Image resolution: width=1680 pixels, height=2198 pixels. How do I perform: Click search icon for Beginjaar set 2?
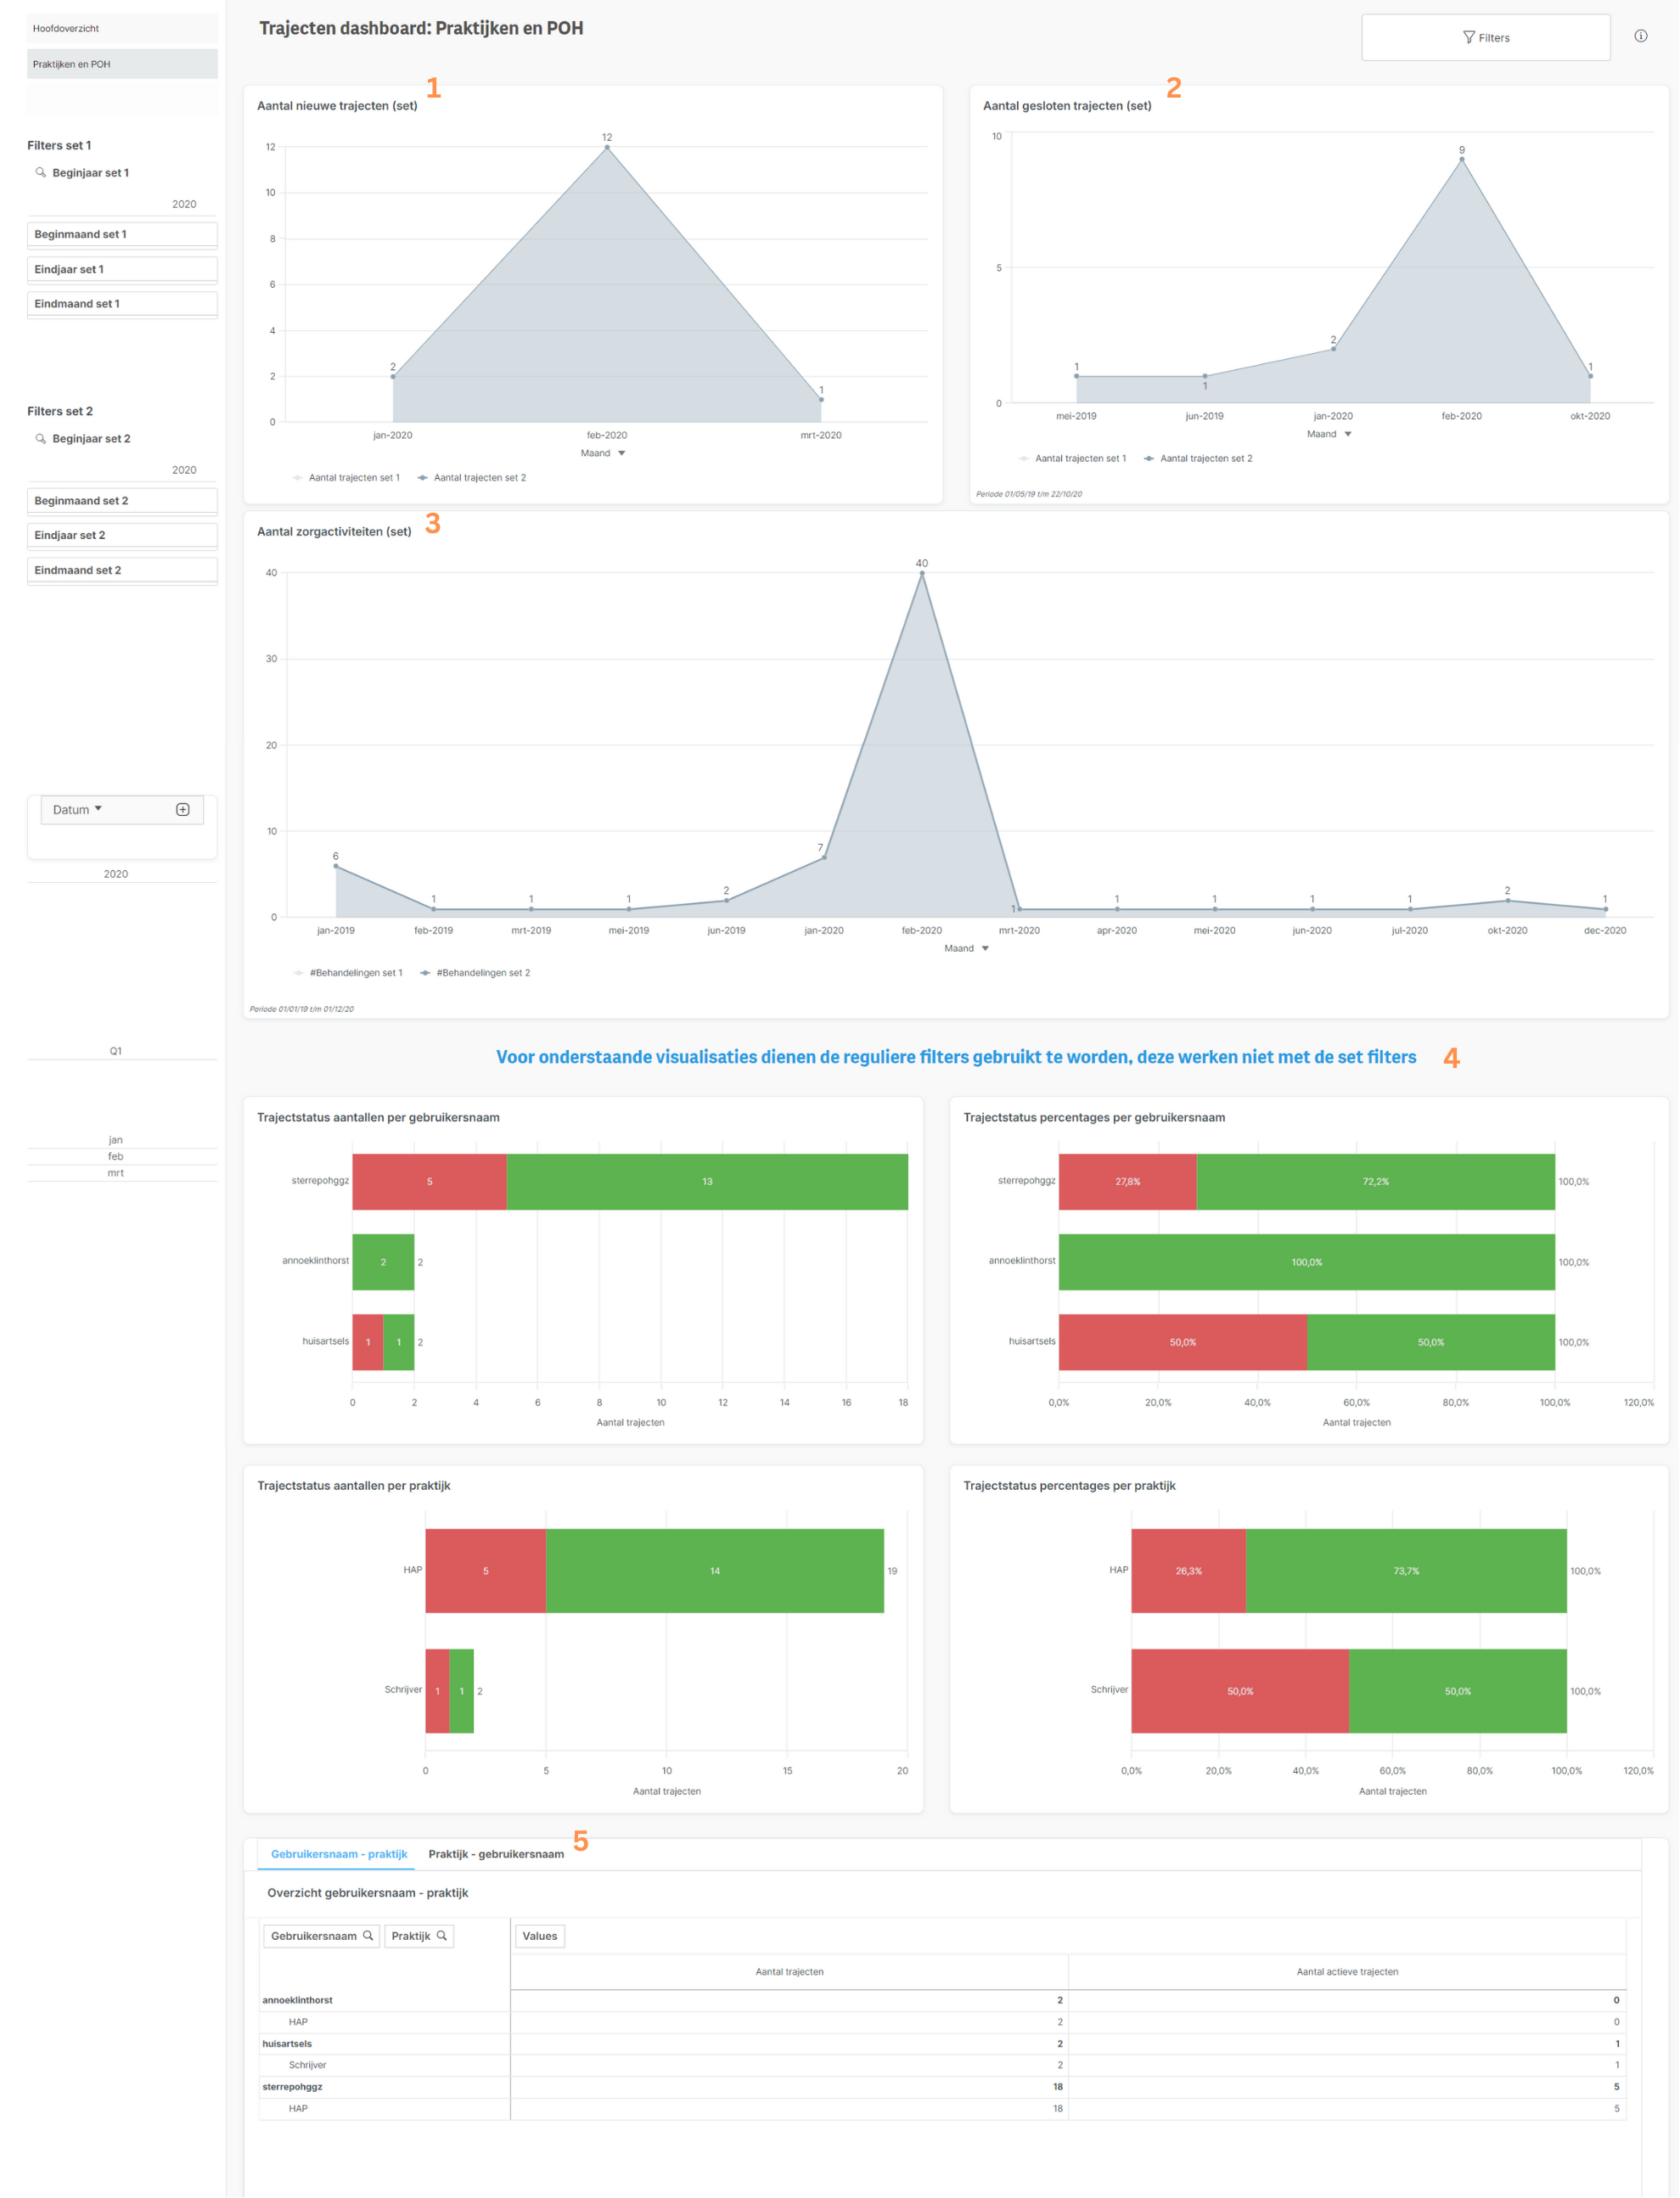[x=41, y=438]
